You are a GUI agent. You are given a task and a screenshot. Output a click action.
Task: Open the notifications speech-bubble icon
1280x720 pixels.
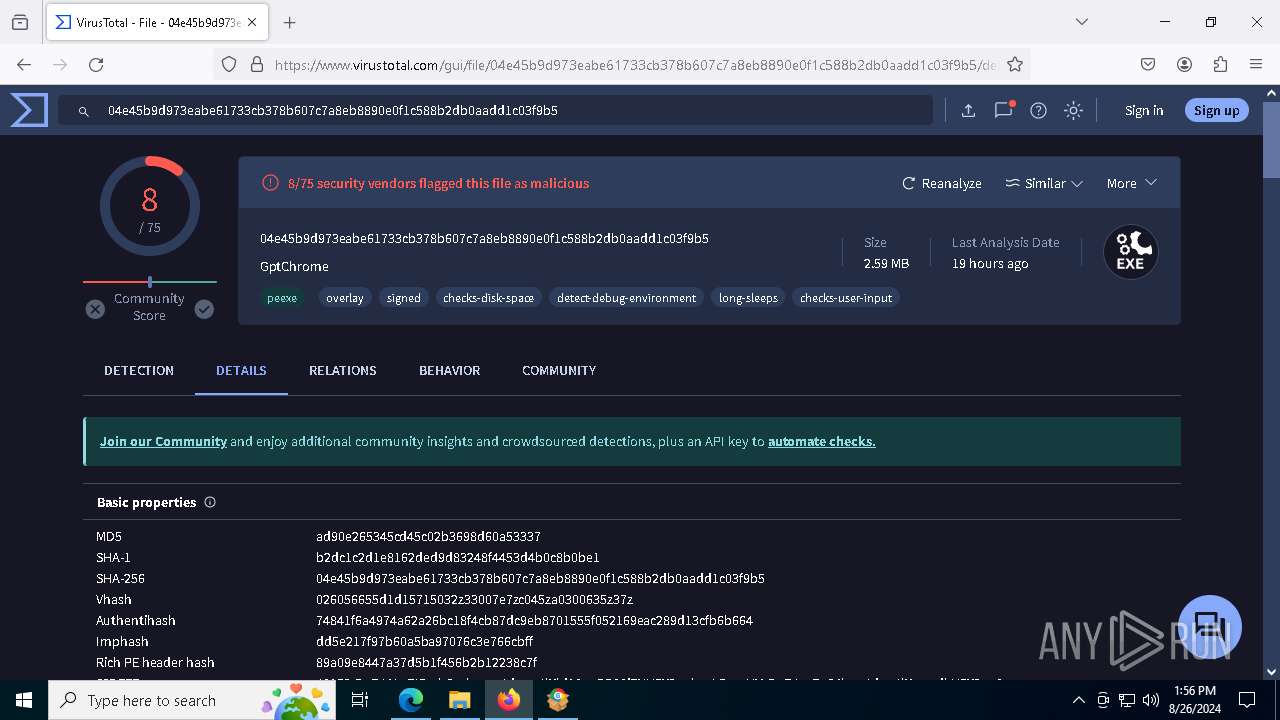1003,111
